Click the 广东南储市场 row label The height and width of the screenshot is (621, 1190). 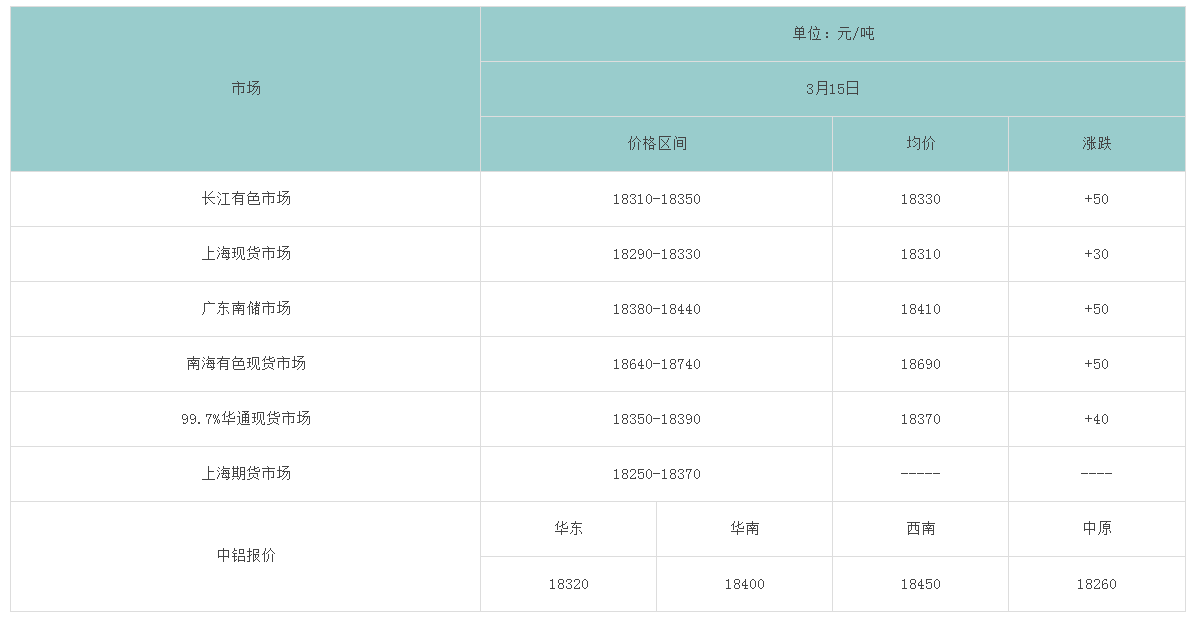(x=246, y=309)
